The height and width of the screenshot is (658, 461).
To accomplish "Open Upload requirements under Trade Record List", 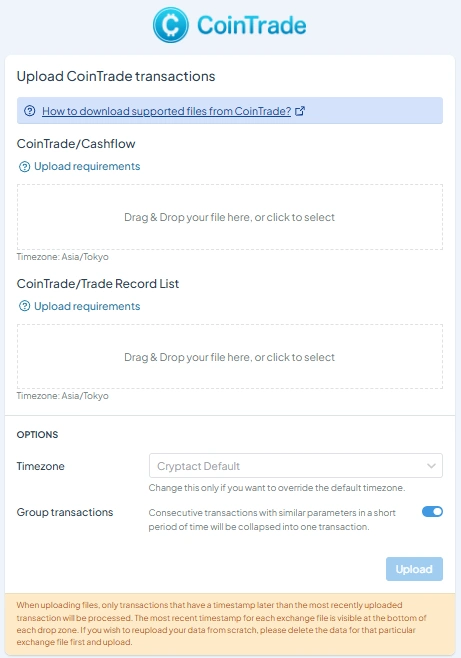I will (87, 306).
